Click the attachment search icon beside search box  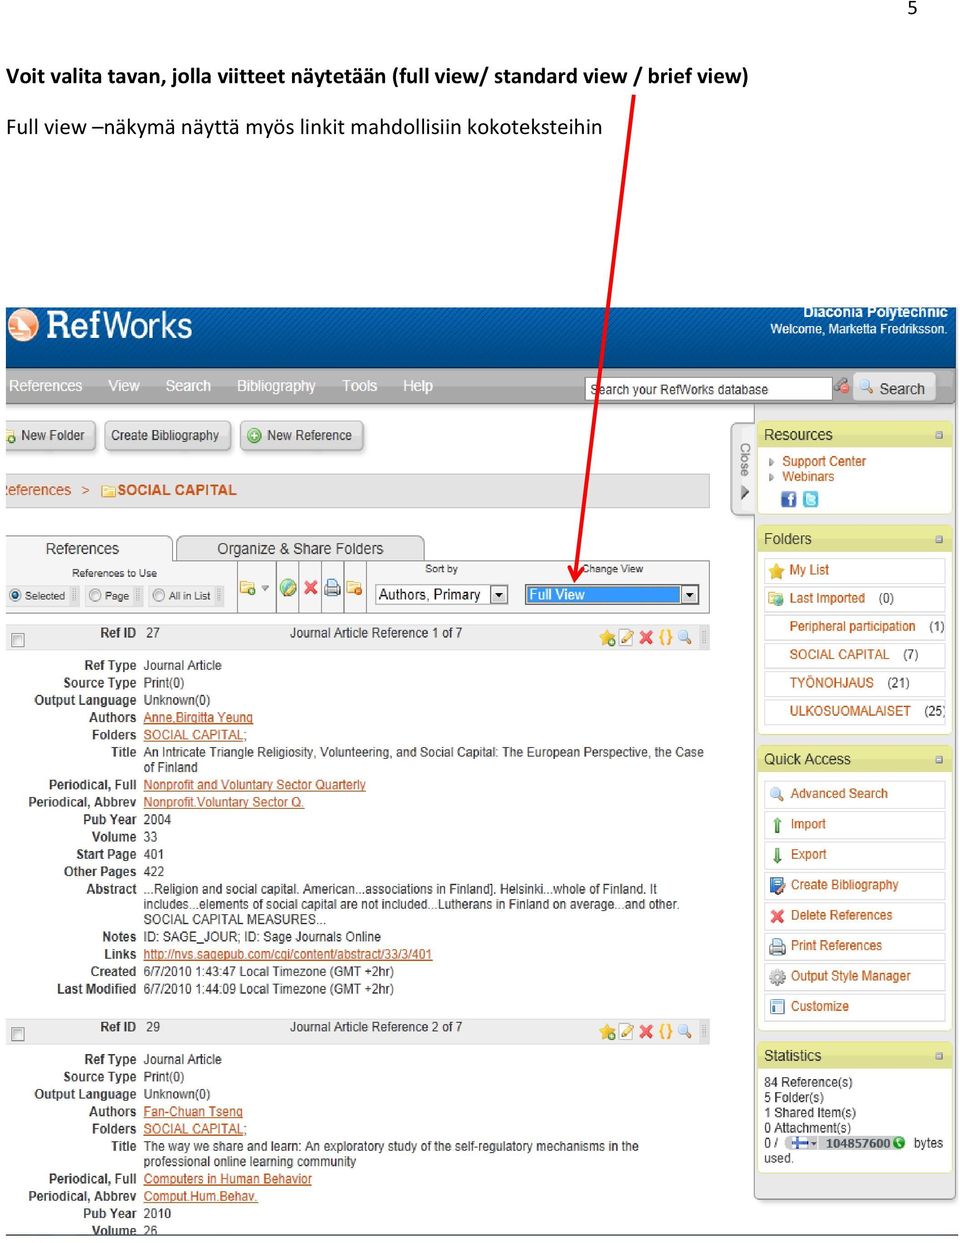[842, 386]
